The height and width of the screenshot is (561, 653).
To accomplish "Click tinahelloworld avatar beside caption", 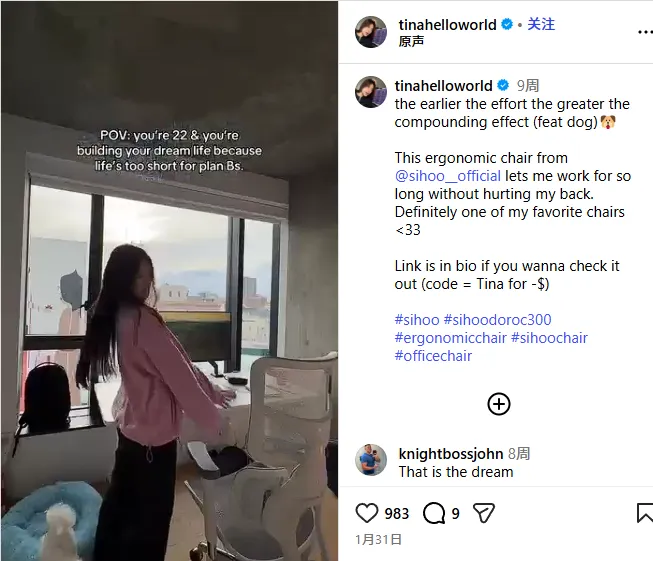I will coord(371,92).
